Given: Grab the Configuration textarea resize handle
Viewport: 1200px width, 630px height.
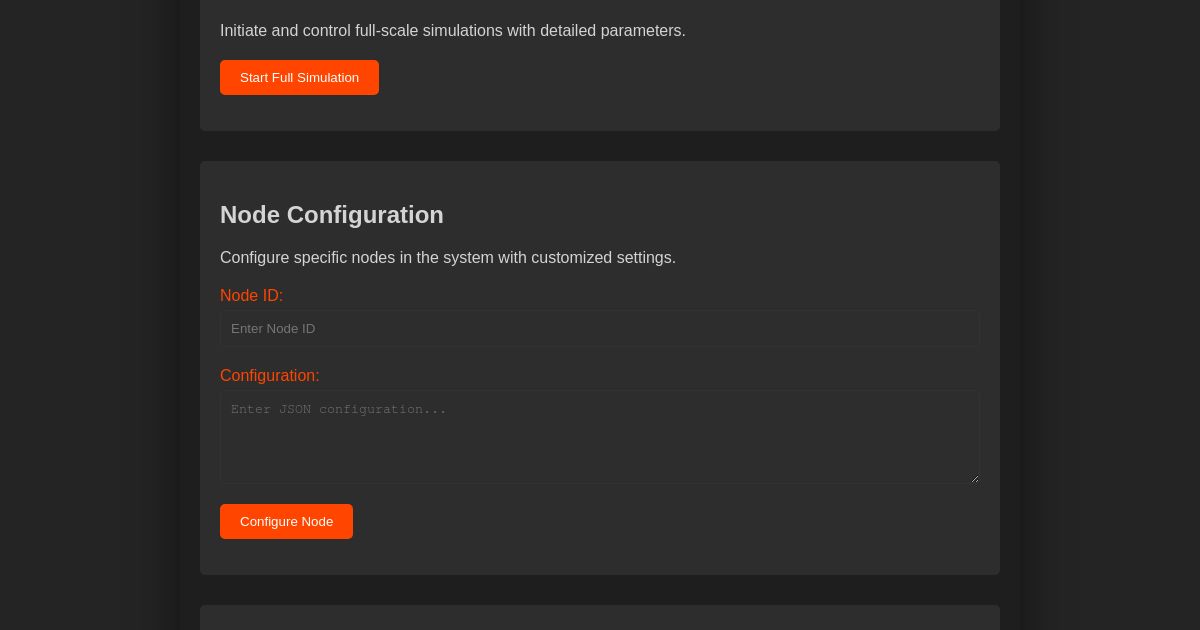Looking at the screenshot, I should [974, 478].
